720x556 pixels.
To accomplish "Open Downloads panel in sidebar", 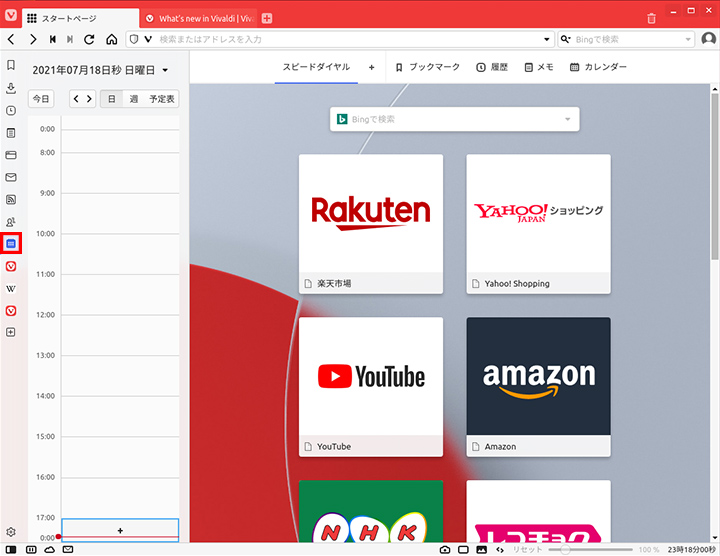I will (11, 88).
